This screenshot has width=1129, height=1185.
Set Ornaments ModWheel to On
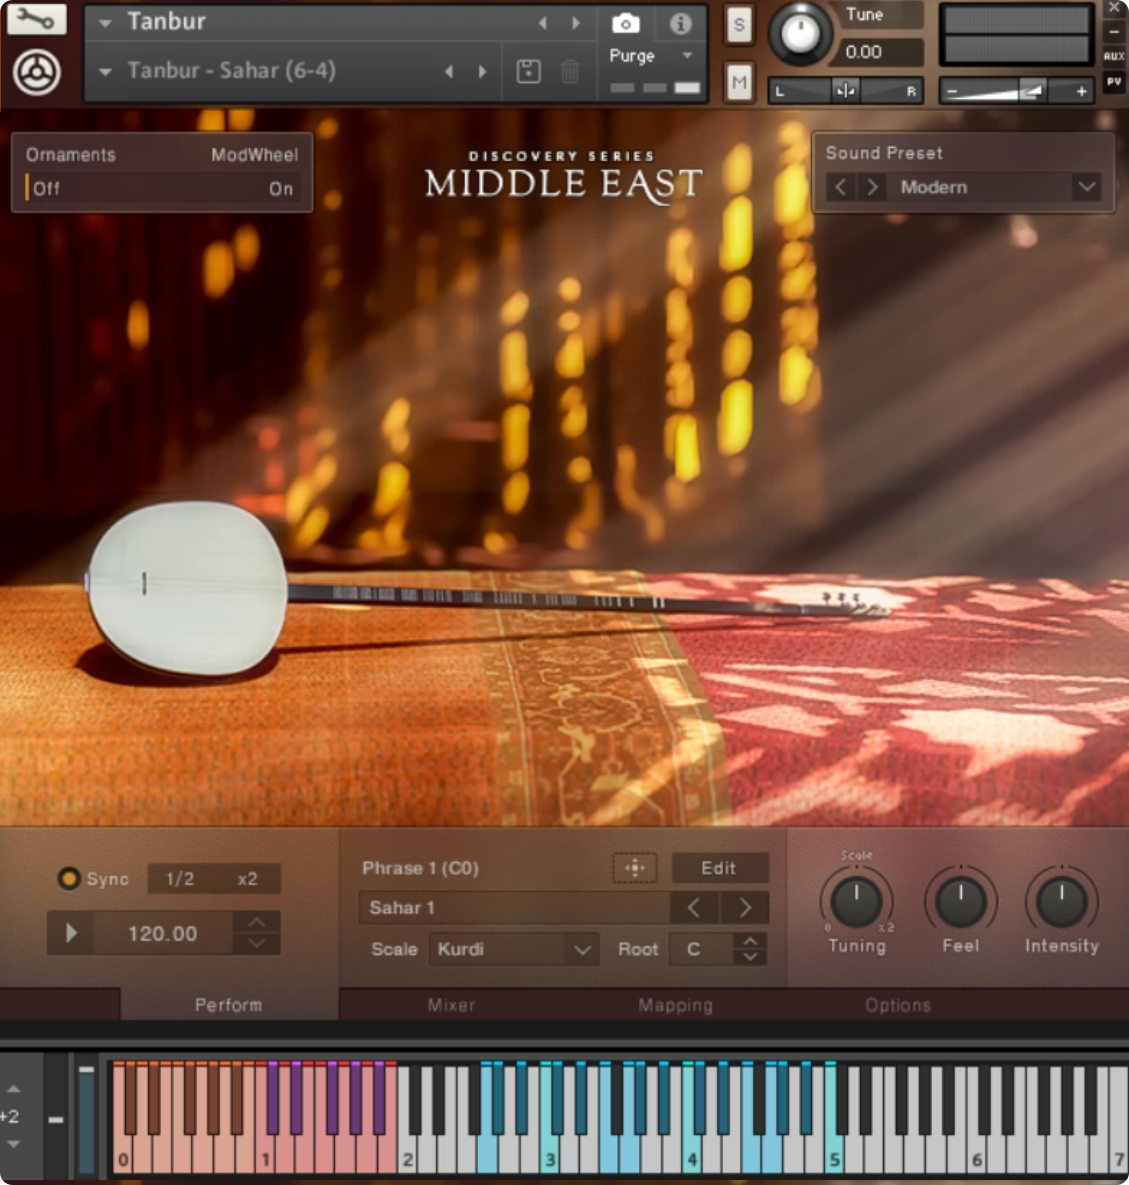(x=281, y=188)
